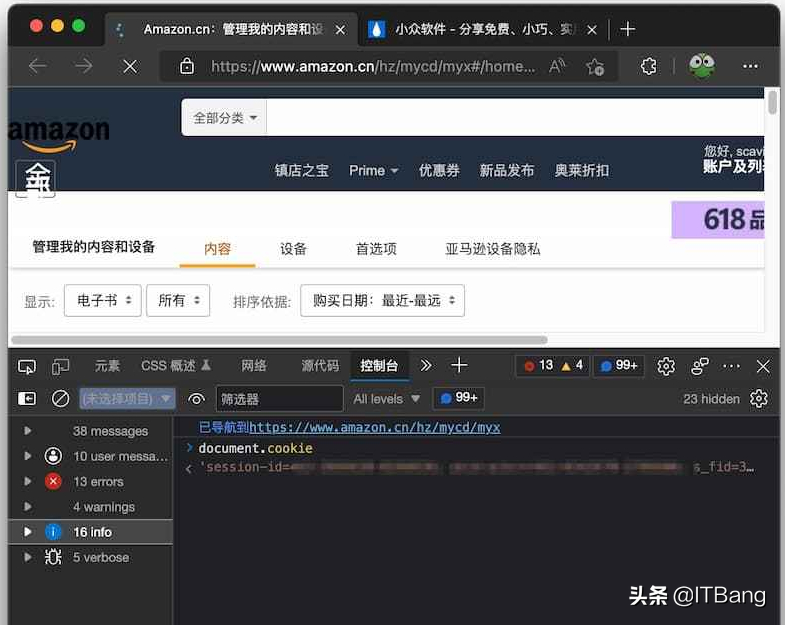The width and height of the screenshot is (785, 625).
Task: Open the DevTools feedback icon
Action: click(699, 367)
